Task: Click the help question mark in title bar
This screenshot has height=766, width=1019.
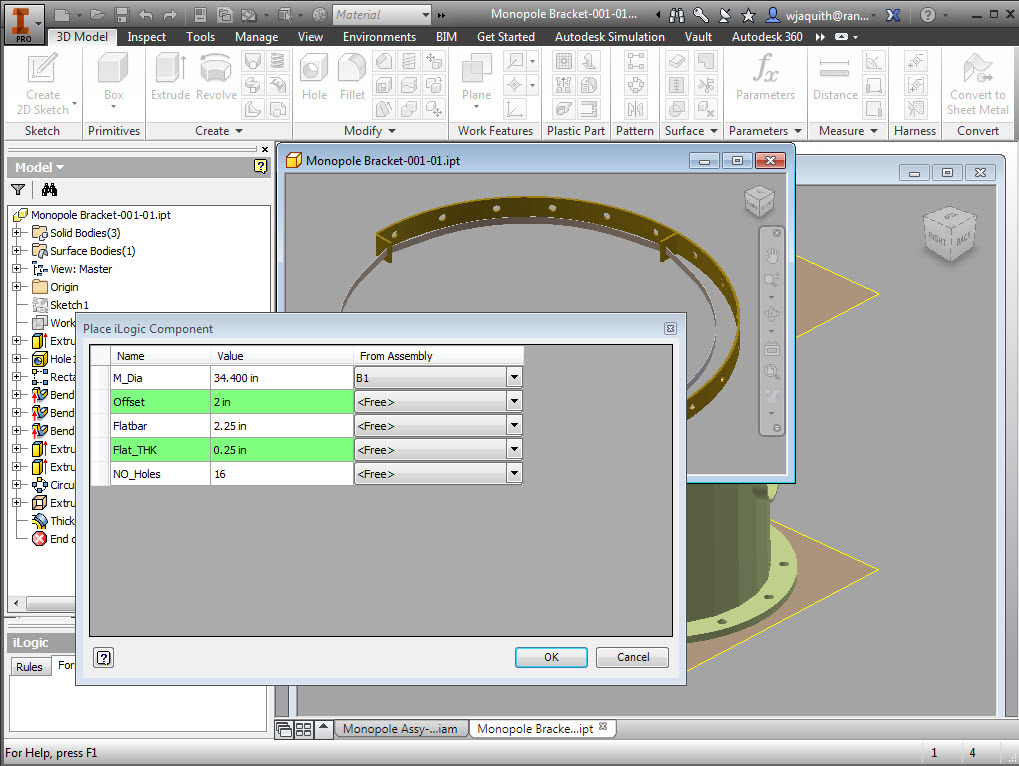Action: (x=928, y=15)
